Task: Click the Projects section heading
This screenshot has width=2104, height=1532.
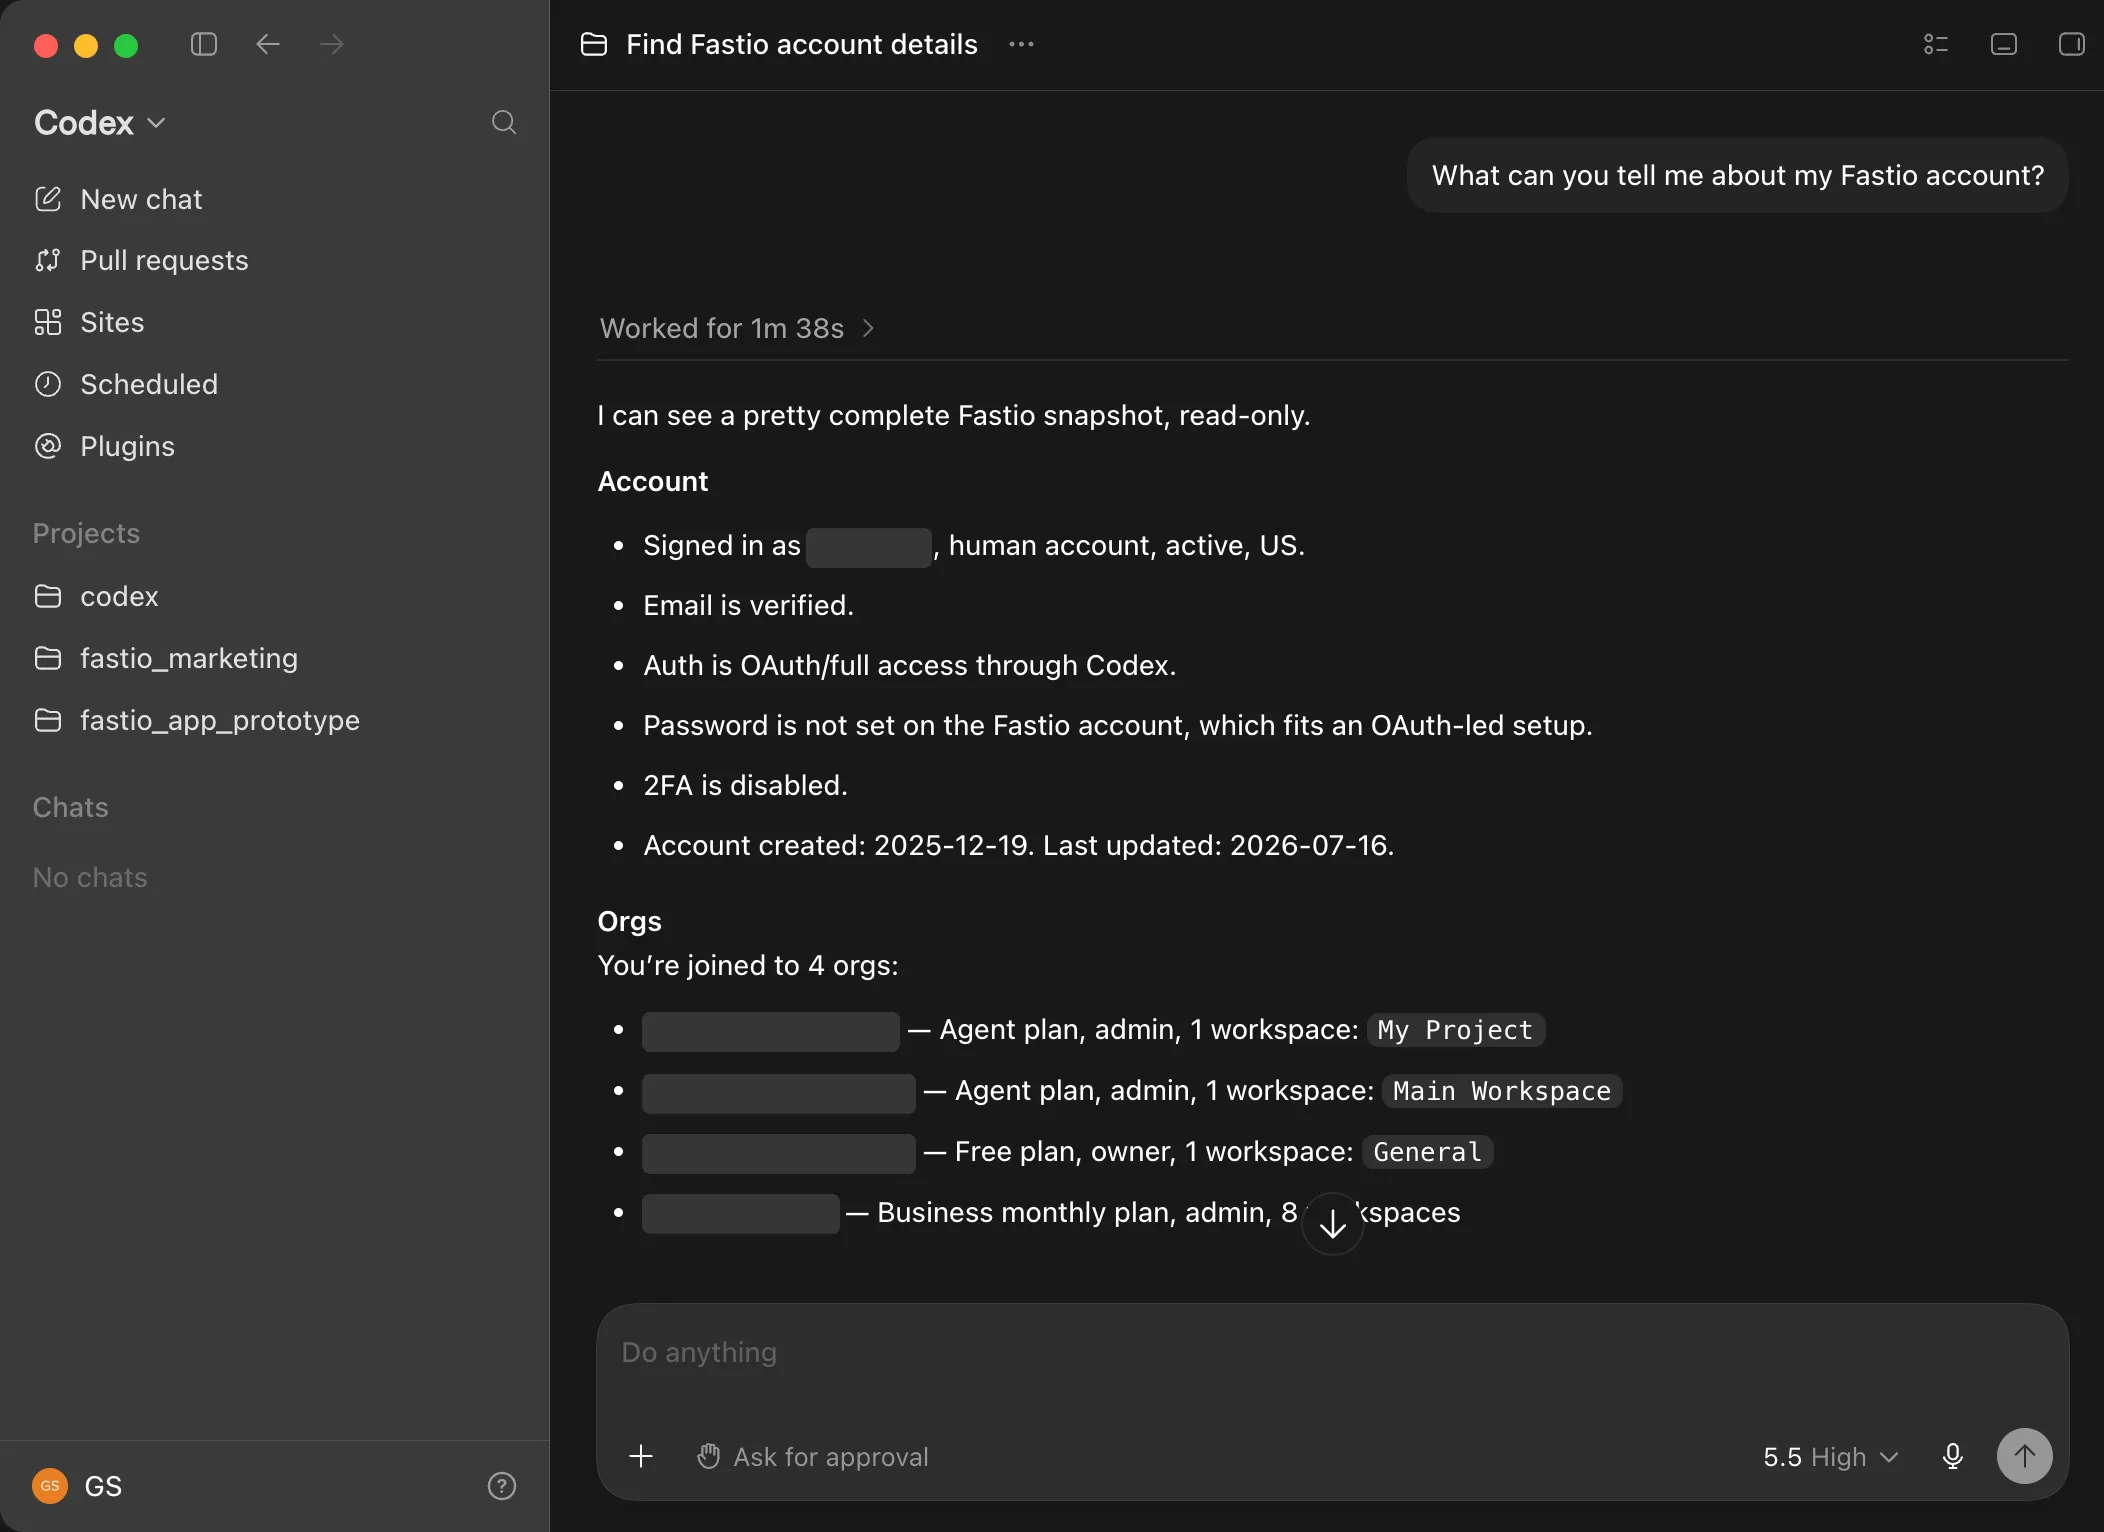Action: pos(86,533)
